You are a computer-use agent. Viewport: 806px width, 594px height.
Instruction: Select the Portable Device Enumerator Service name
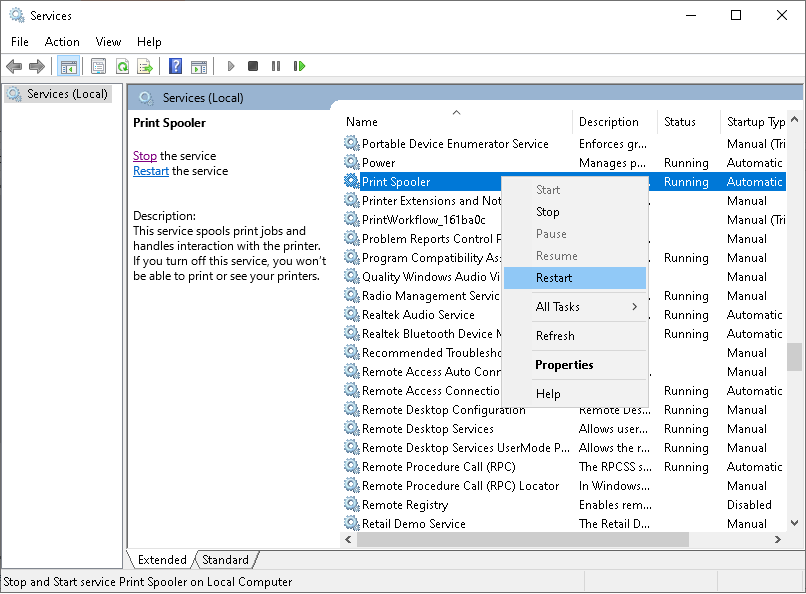click(455, 144)
